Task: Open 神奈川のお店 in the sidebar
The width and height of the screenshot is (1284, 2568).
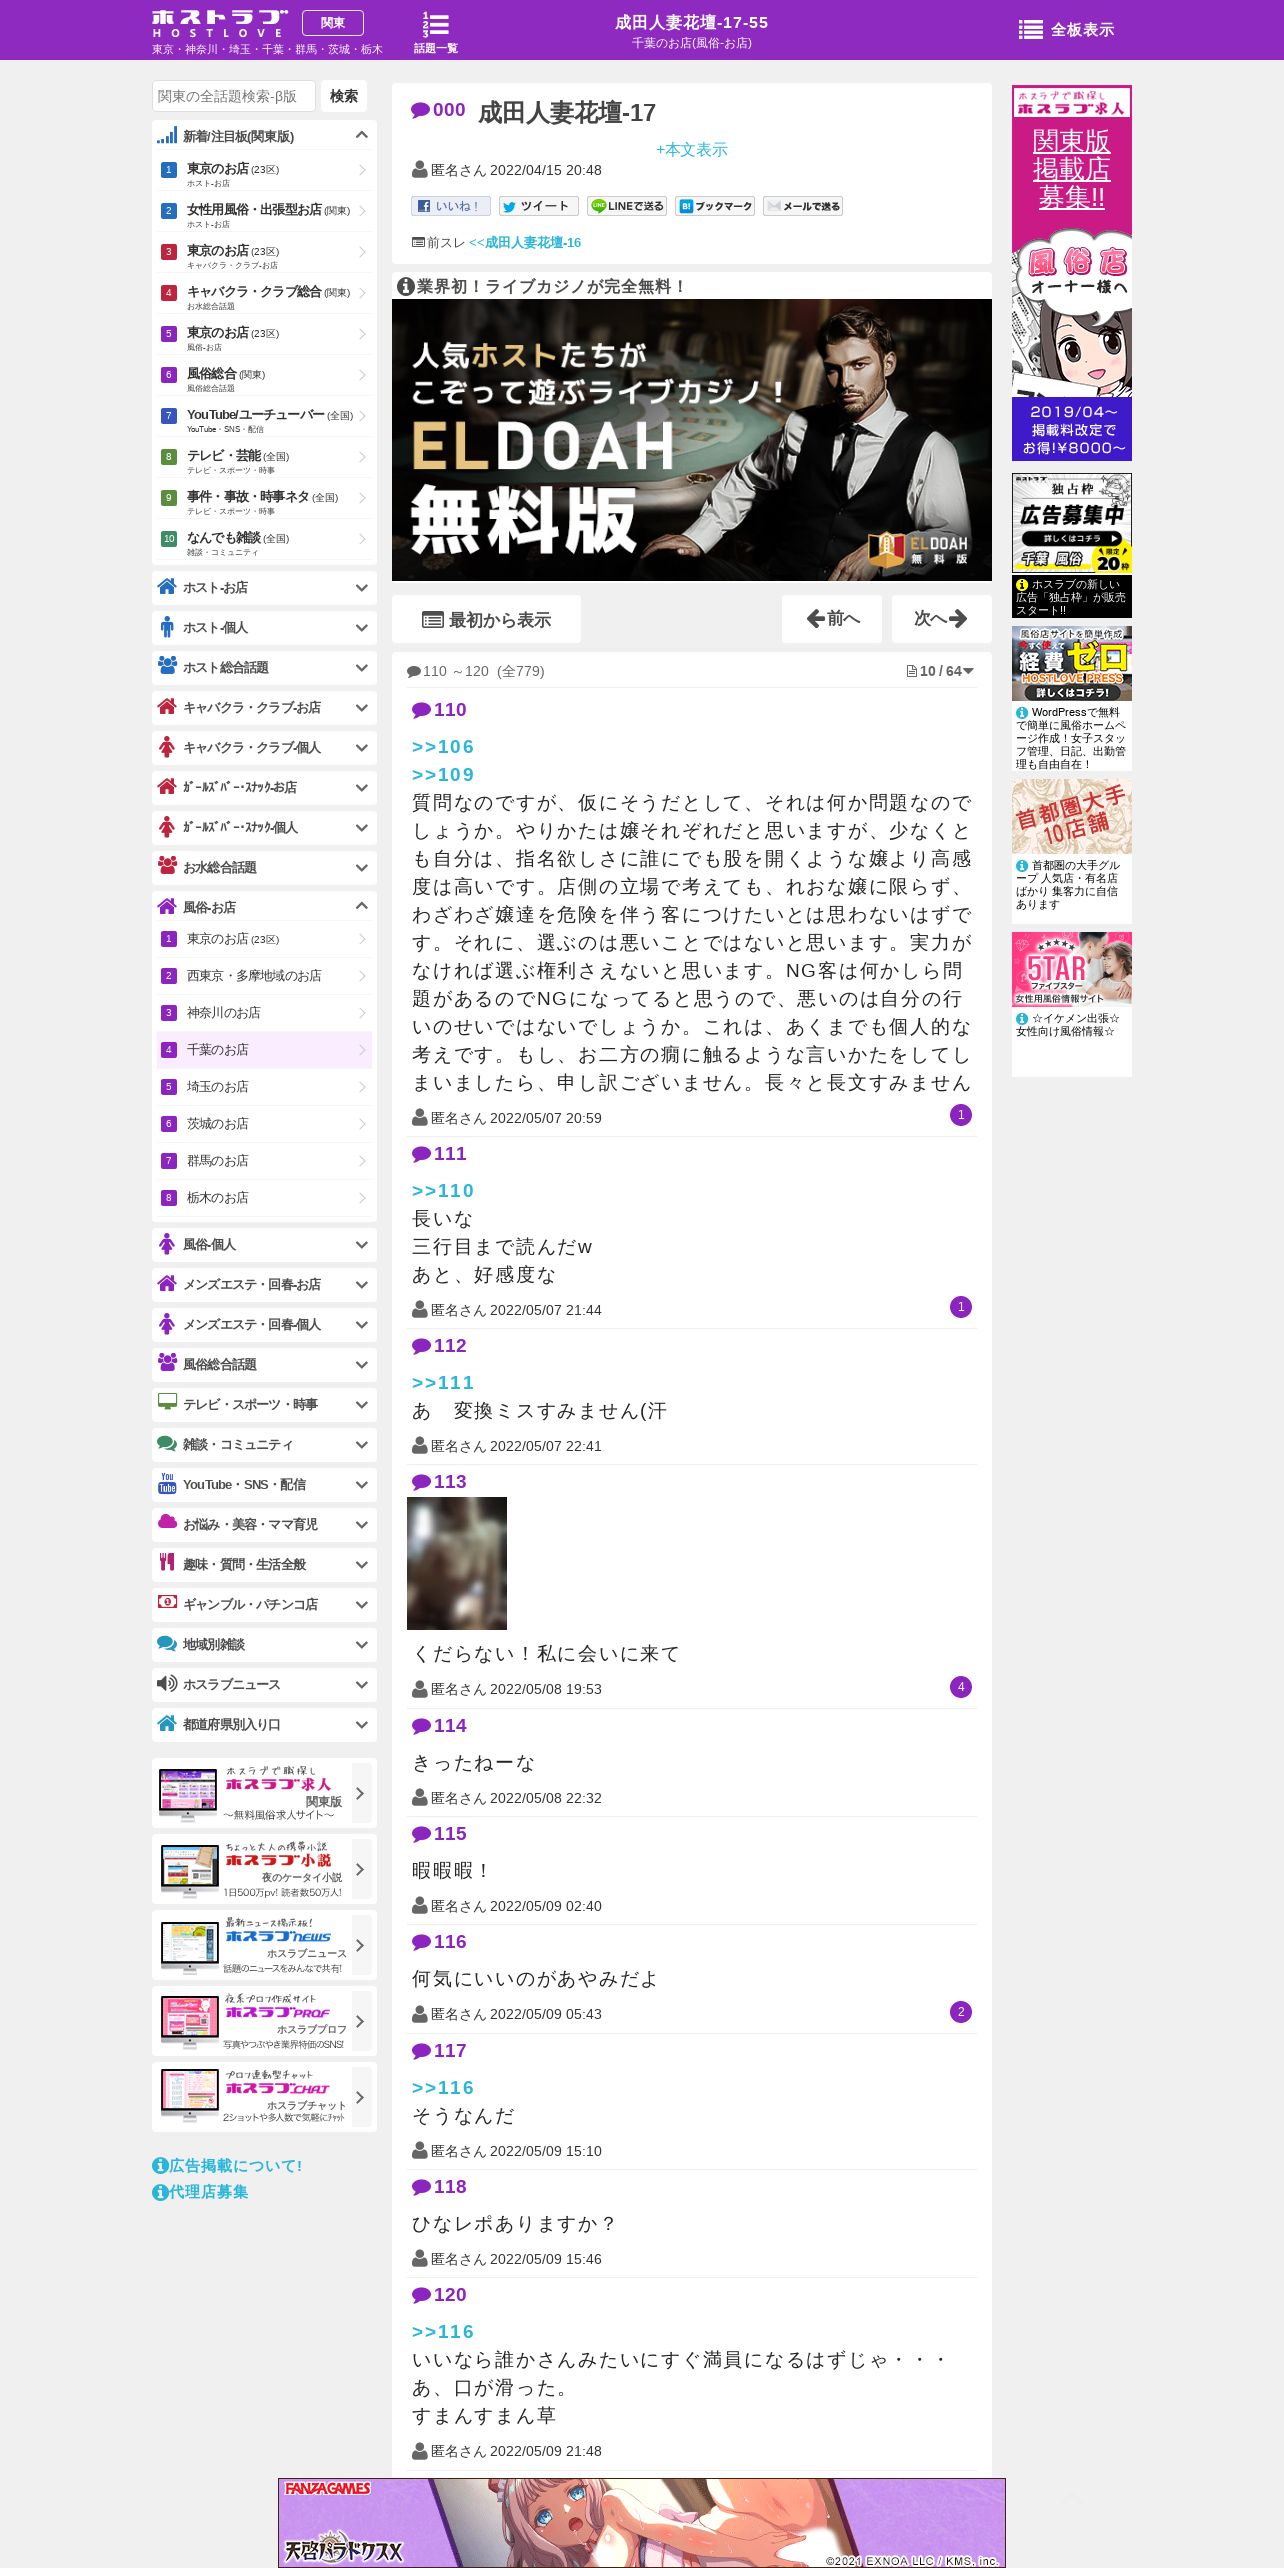Action: (264, 1013)
